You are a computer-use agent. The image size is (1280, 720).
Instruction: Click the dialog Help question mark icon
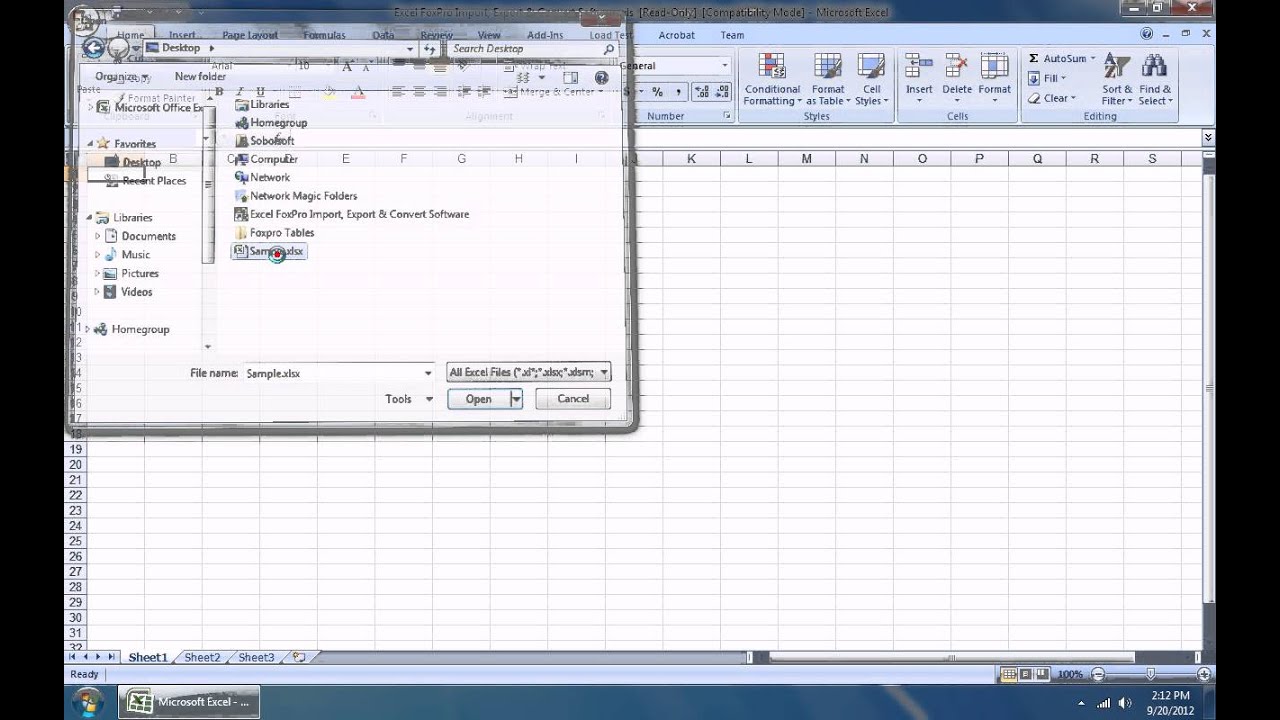601,77
